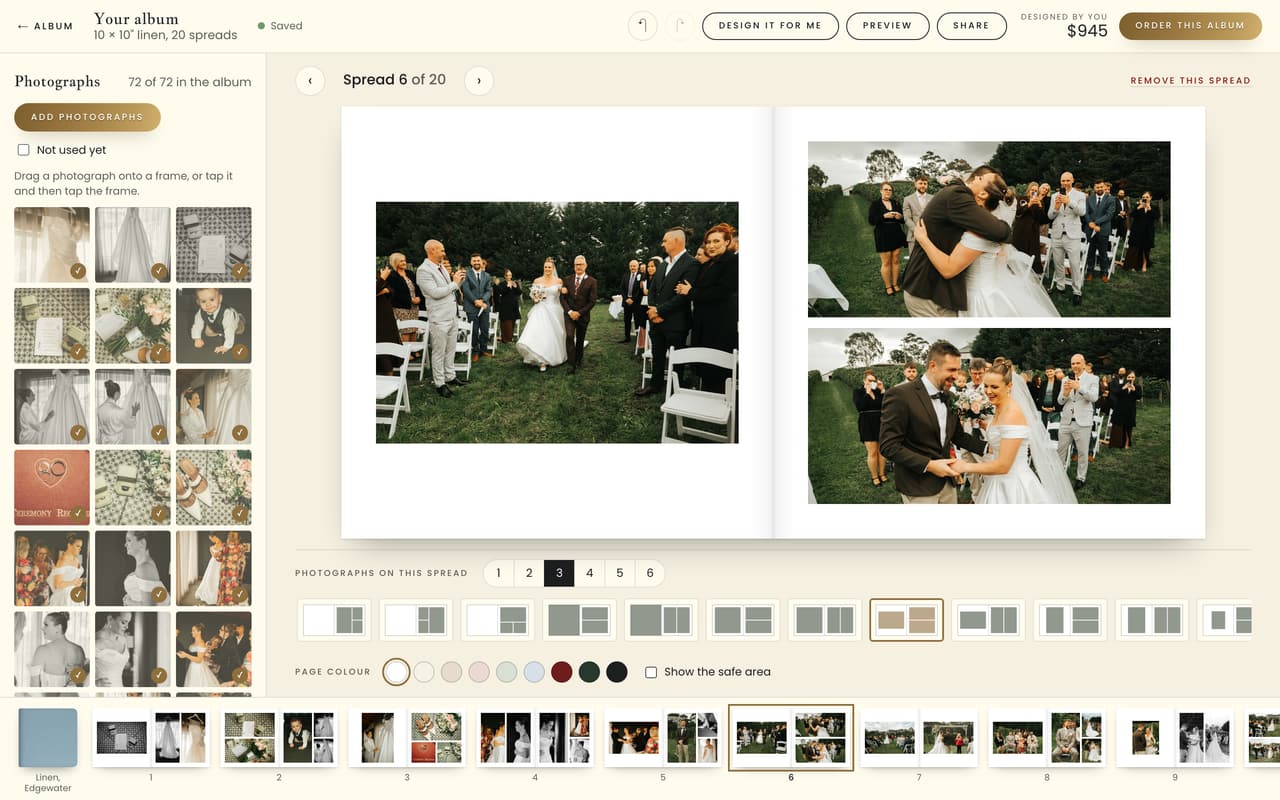The height and width of the screenshot is (800, 1280).
Task: Click the 'Your album' title
Action: (x=136, y=19)
